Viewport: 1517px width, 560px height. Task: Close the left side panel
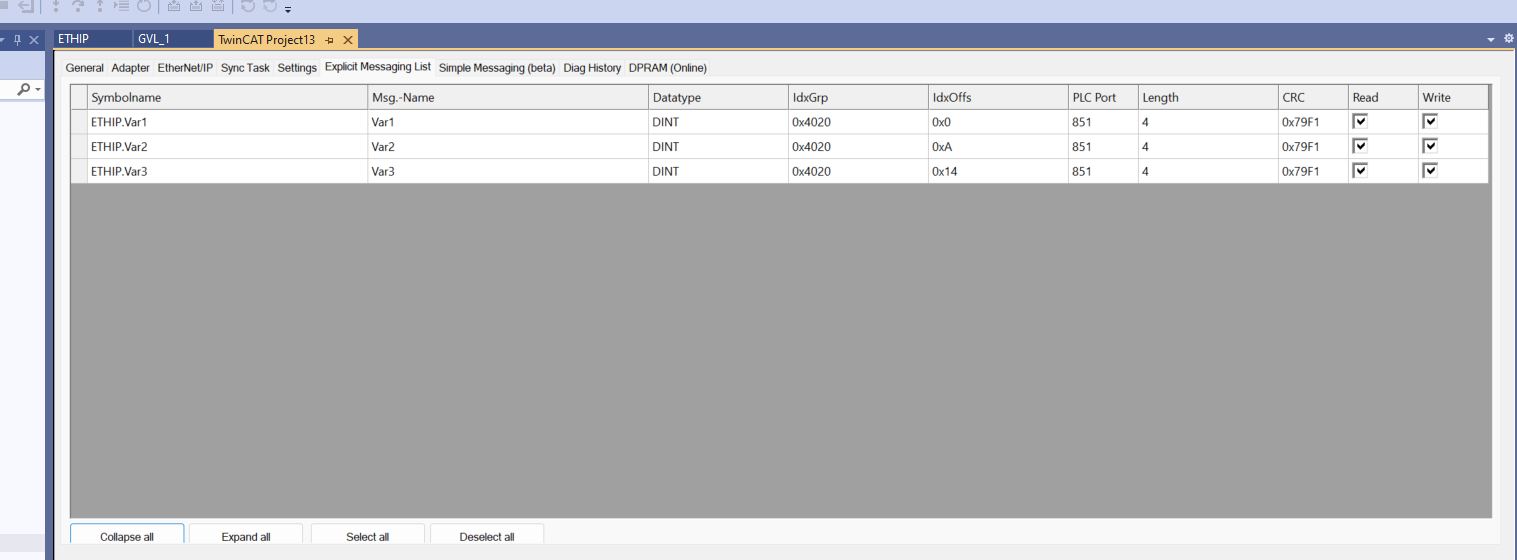[x=33, y=40]
